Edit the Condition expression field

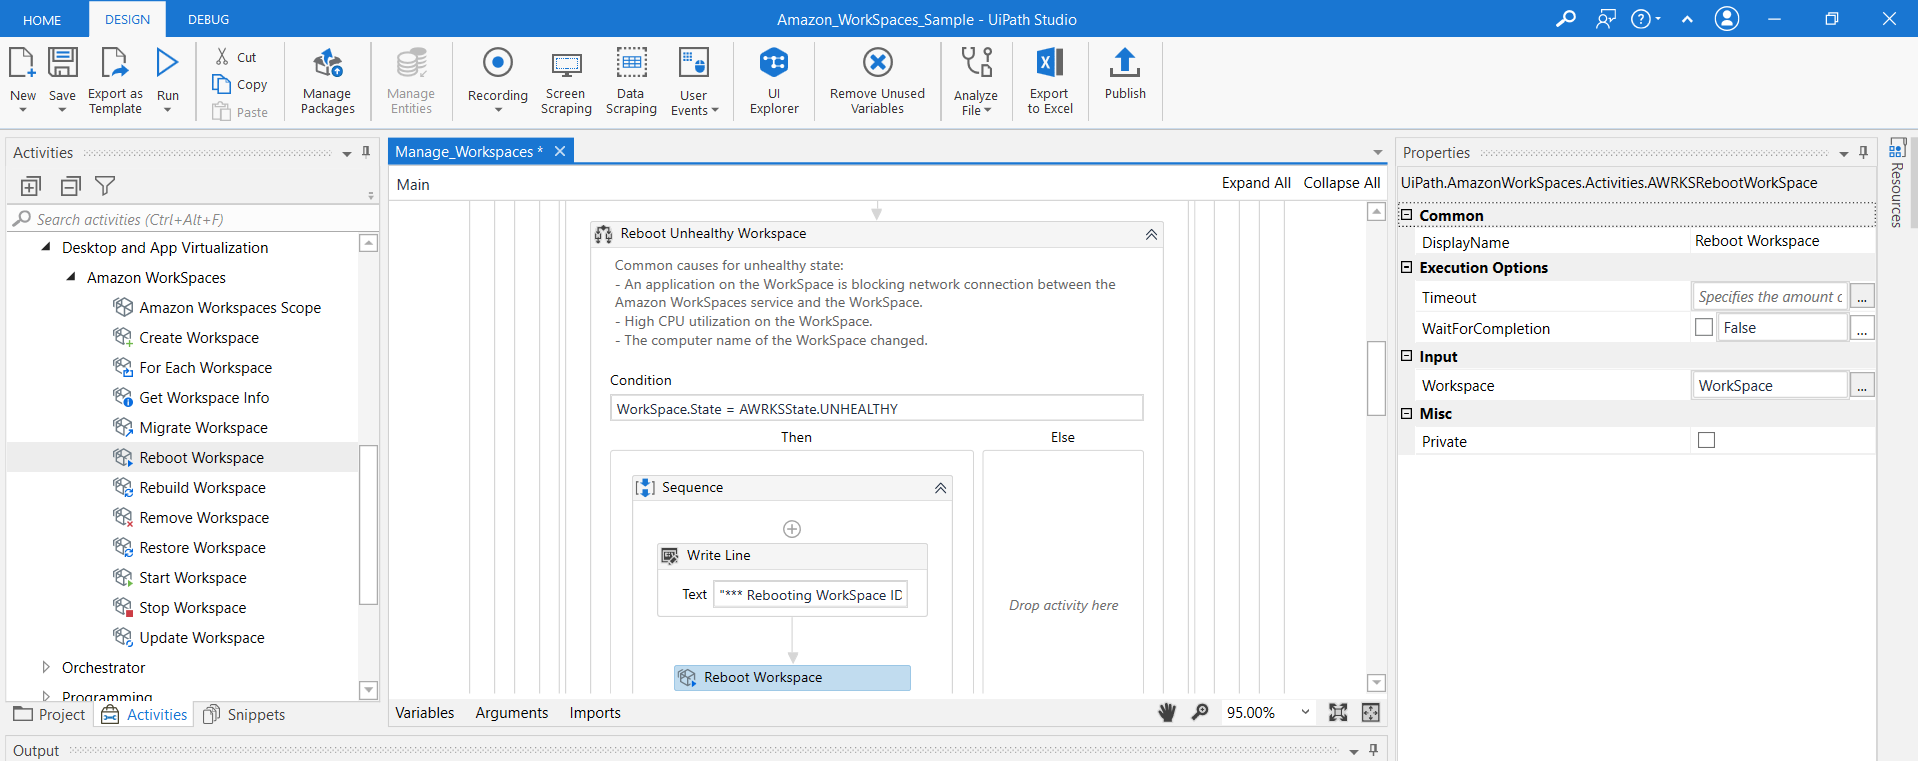[x=876, y=408]
